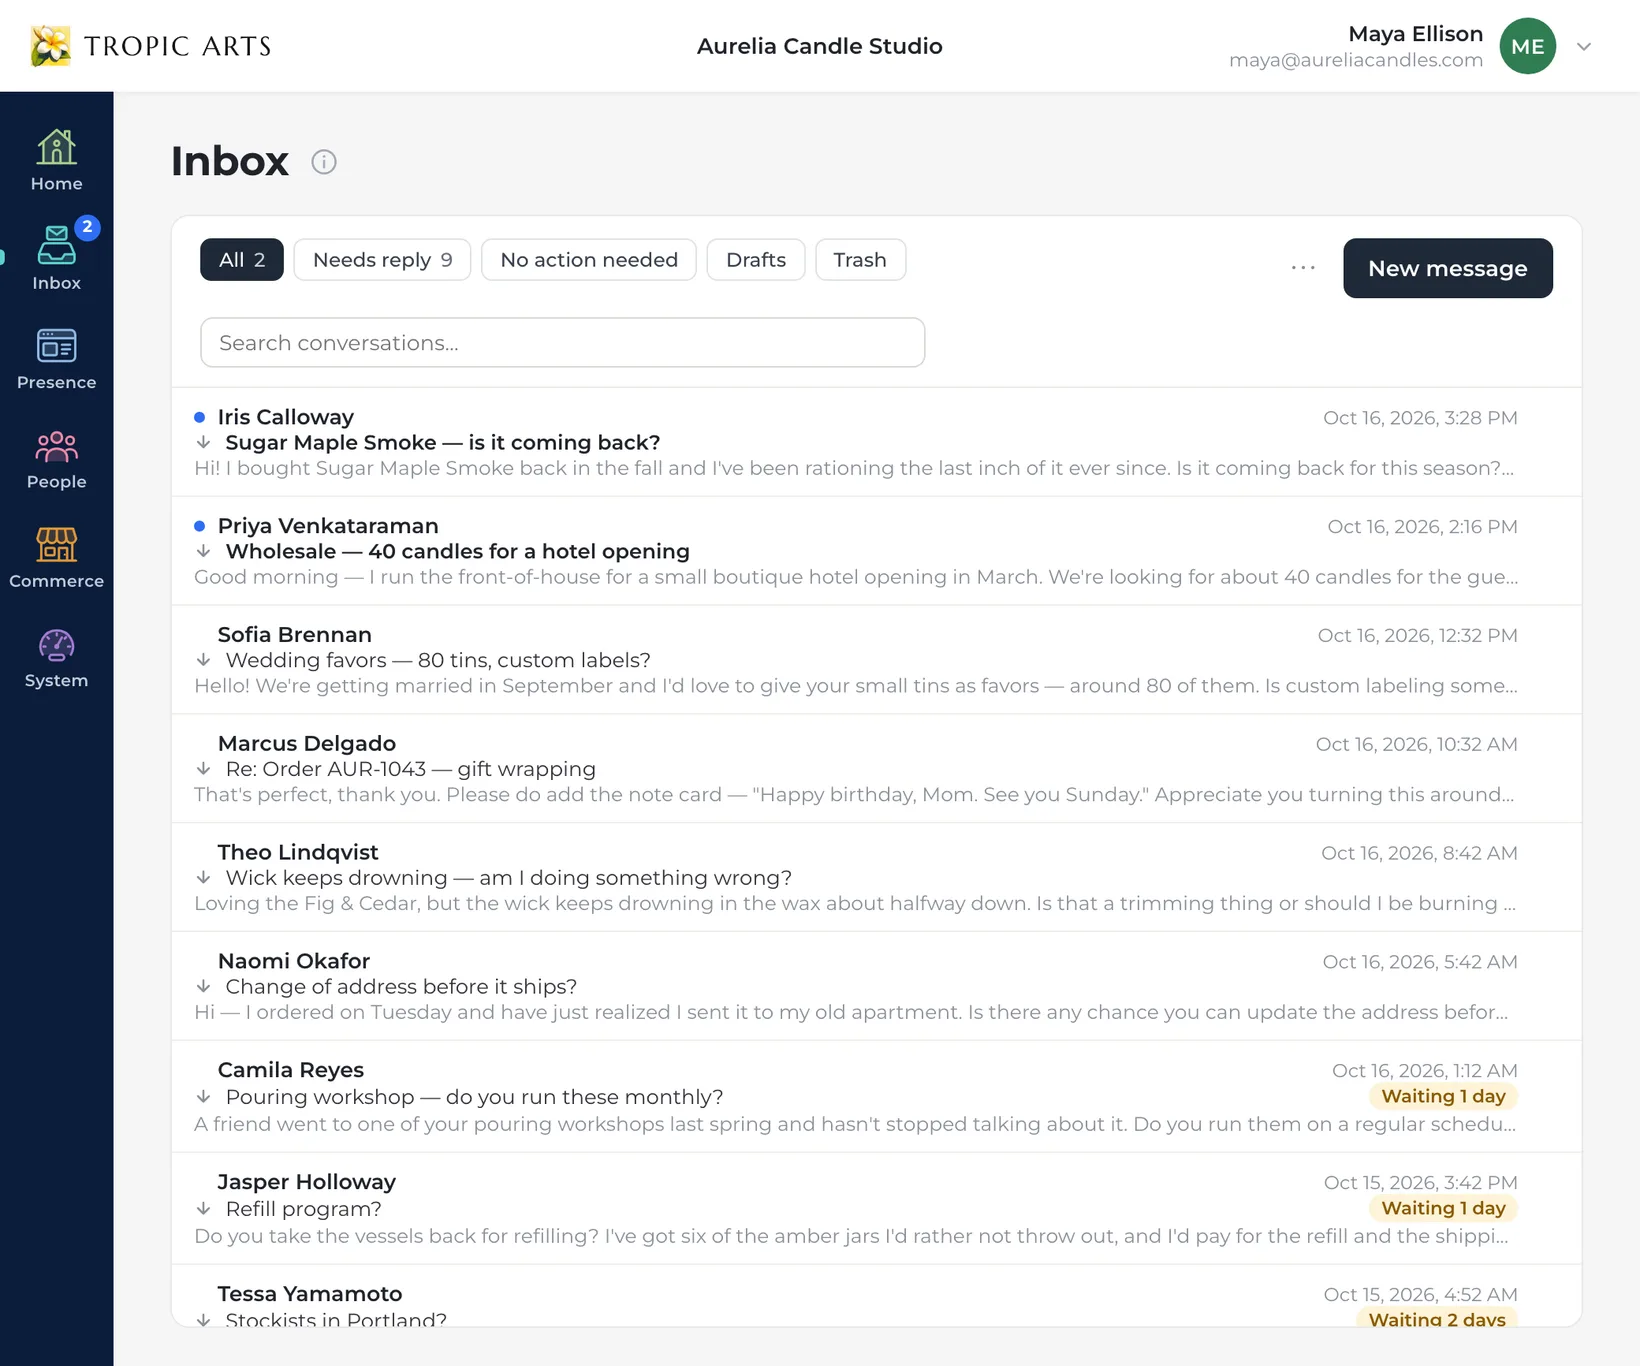
Task: Open Sofia Brennan's conversation
Action: pos(876,660)
